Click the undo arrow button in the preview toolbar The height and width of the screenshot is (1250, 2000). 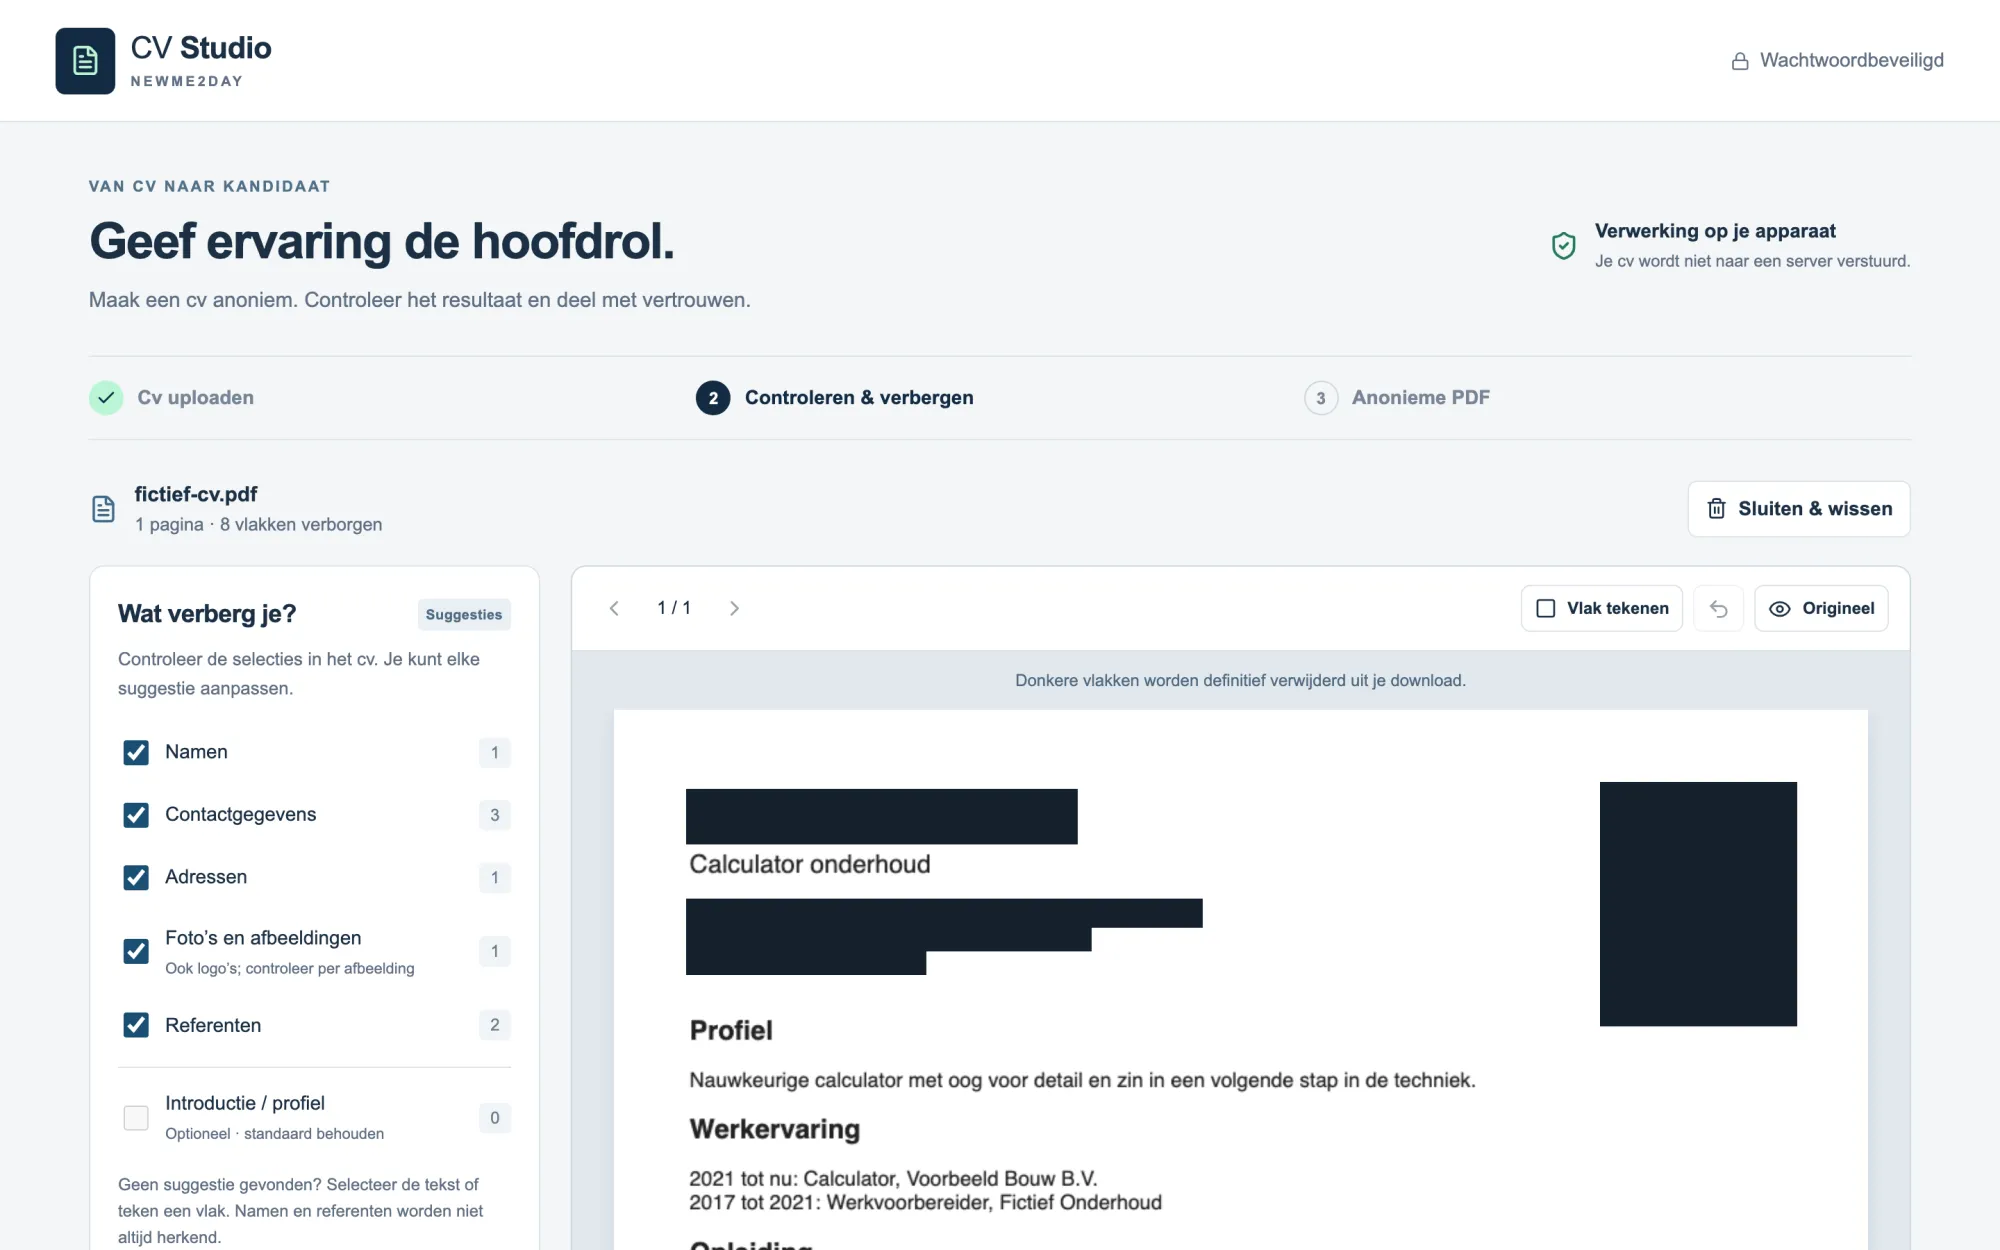[x=1718, y=608]
